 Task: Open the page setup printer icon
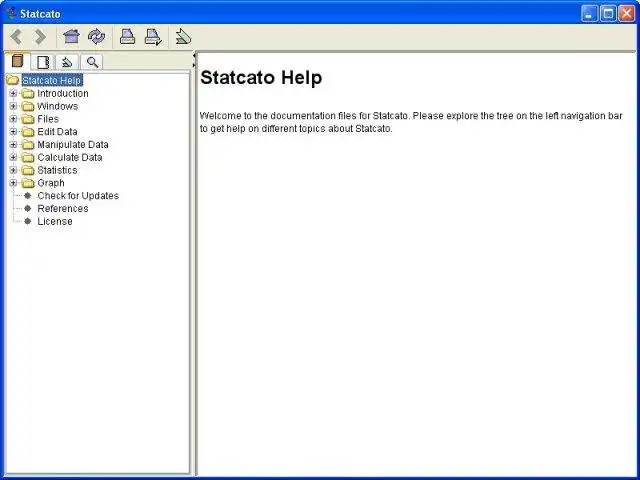click(x=153, y=37)
